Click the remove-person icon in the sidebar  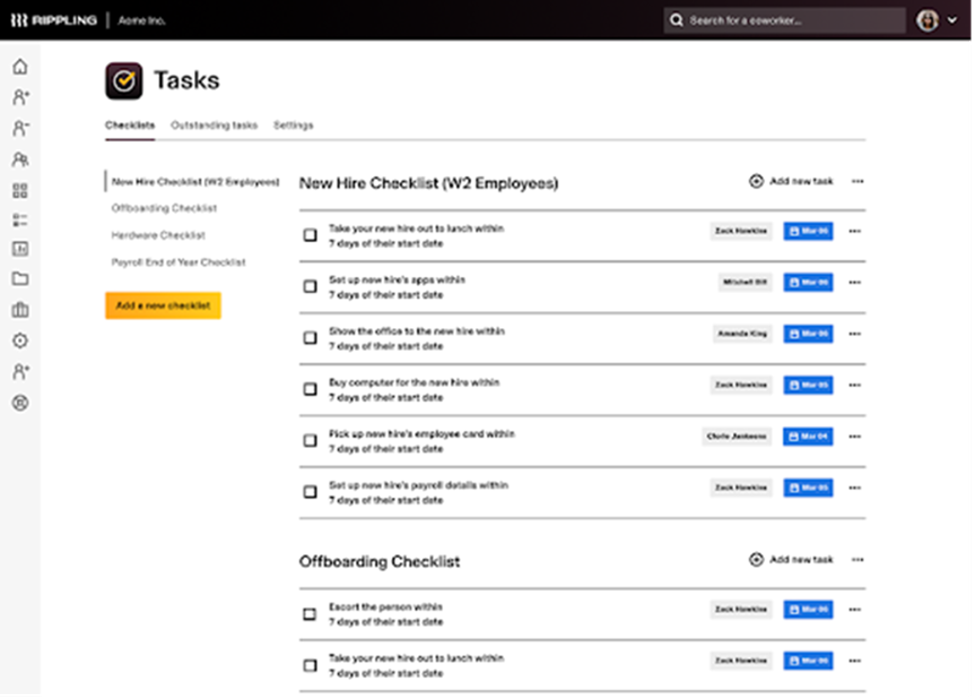(x=20, y=128)
